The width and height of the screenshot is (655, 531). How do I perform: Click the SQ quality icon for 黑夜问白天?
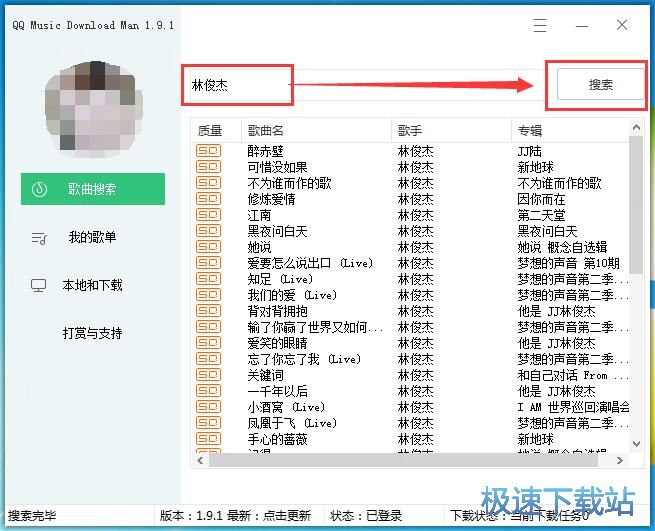(x=208, y=231)
